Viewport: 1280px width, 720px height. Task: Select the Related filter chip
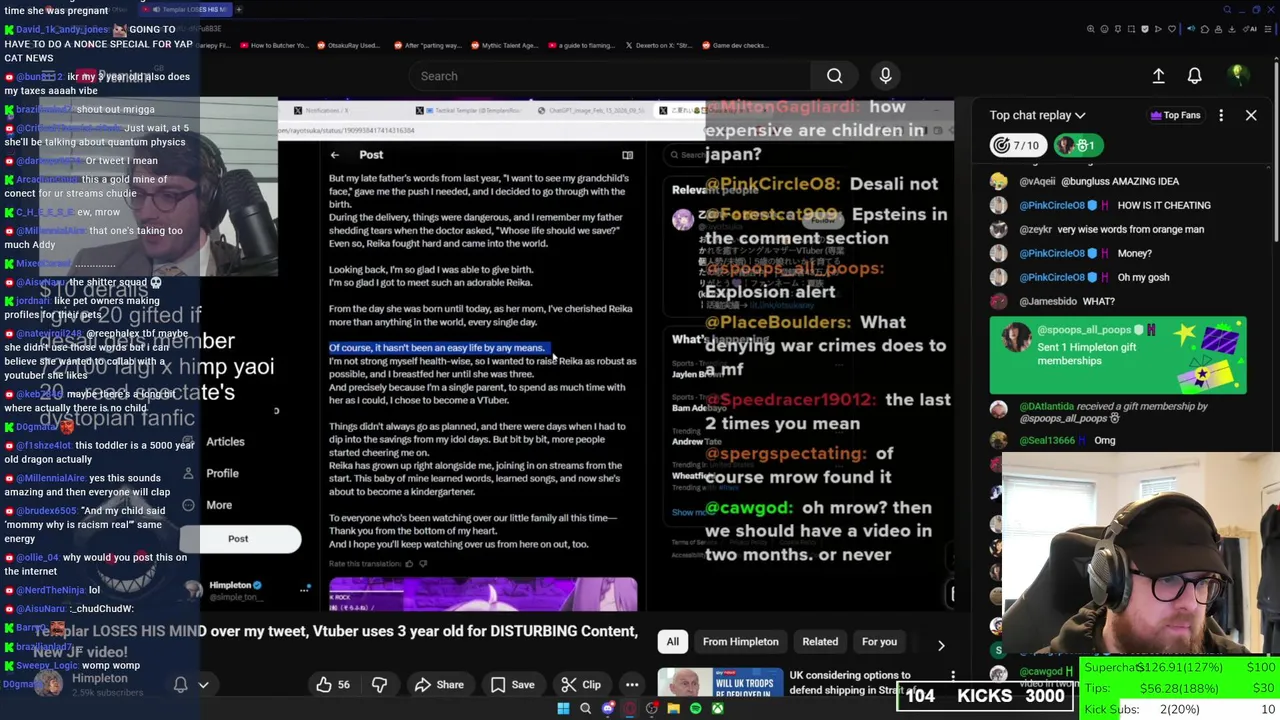coord(820,642)
